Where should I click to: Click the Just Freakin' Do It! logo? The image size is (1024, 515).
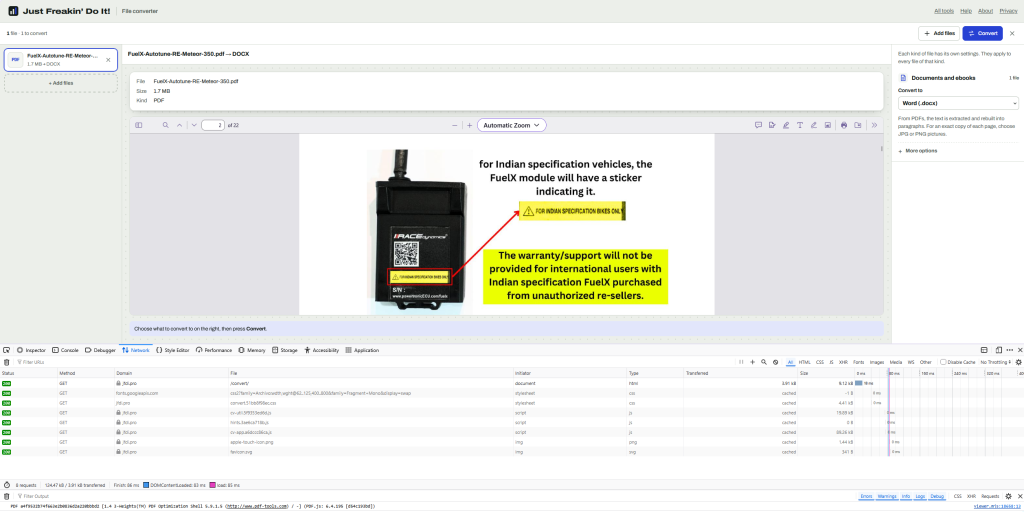(x=59, y=11)
